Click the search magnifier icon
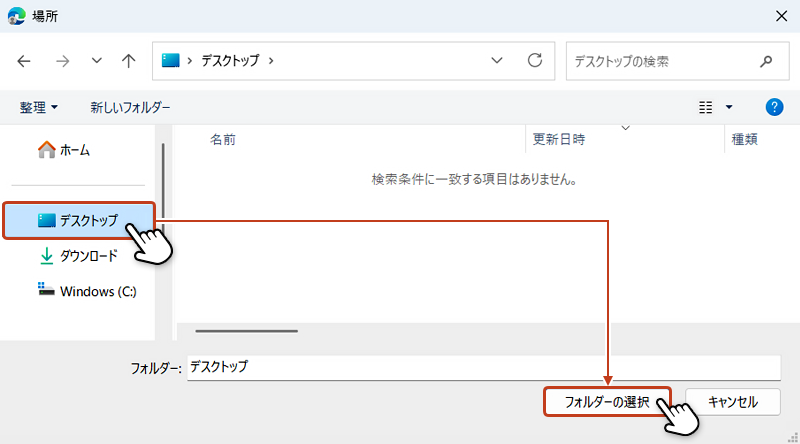 pyautogui.click(x=766, y=61)
